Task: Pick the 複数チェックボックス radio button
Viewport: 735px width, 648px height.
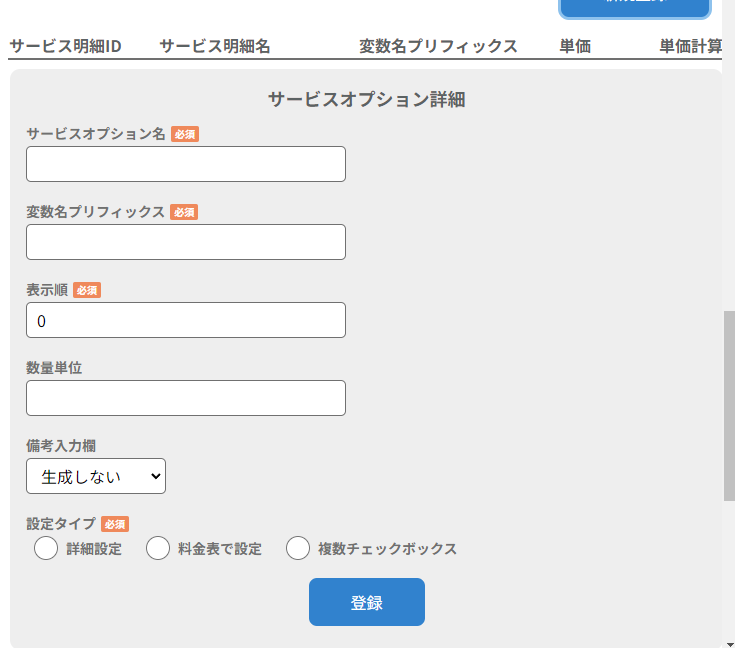Action: (x=298, y=549)
